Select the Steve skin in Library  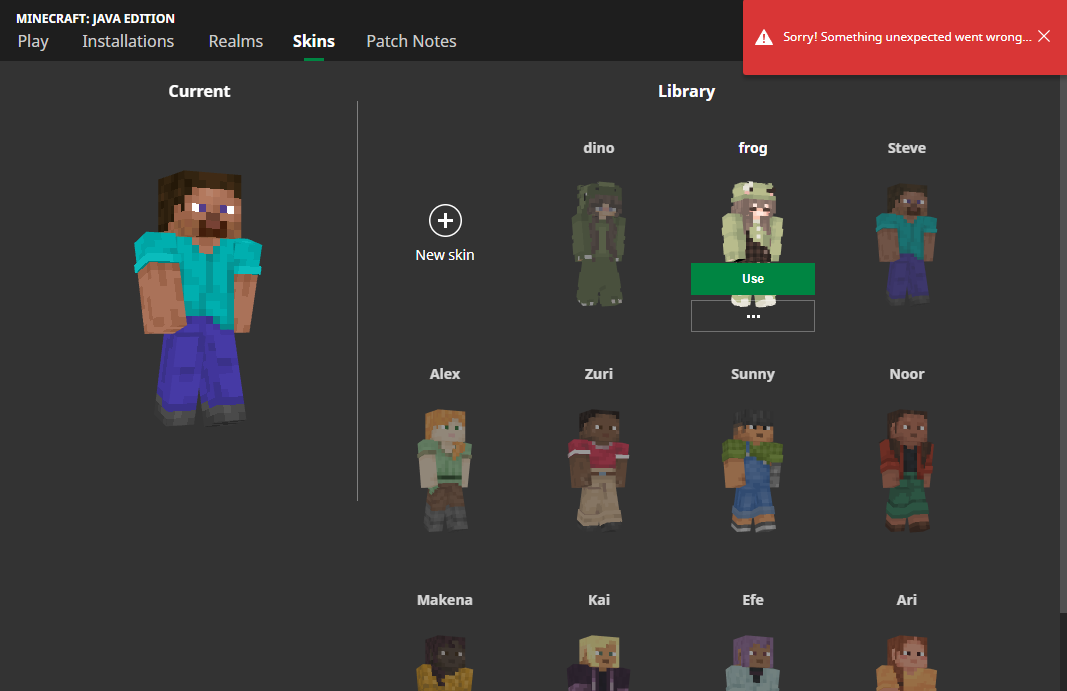[x=907, y=243]
